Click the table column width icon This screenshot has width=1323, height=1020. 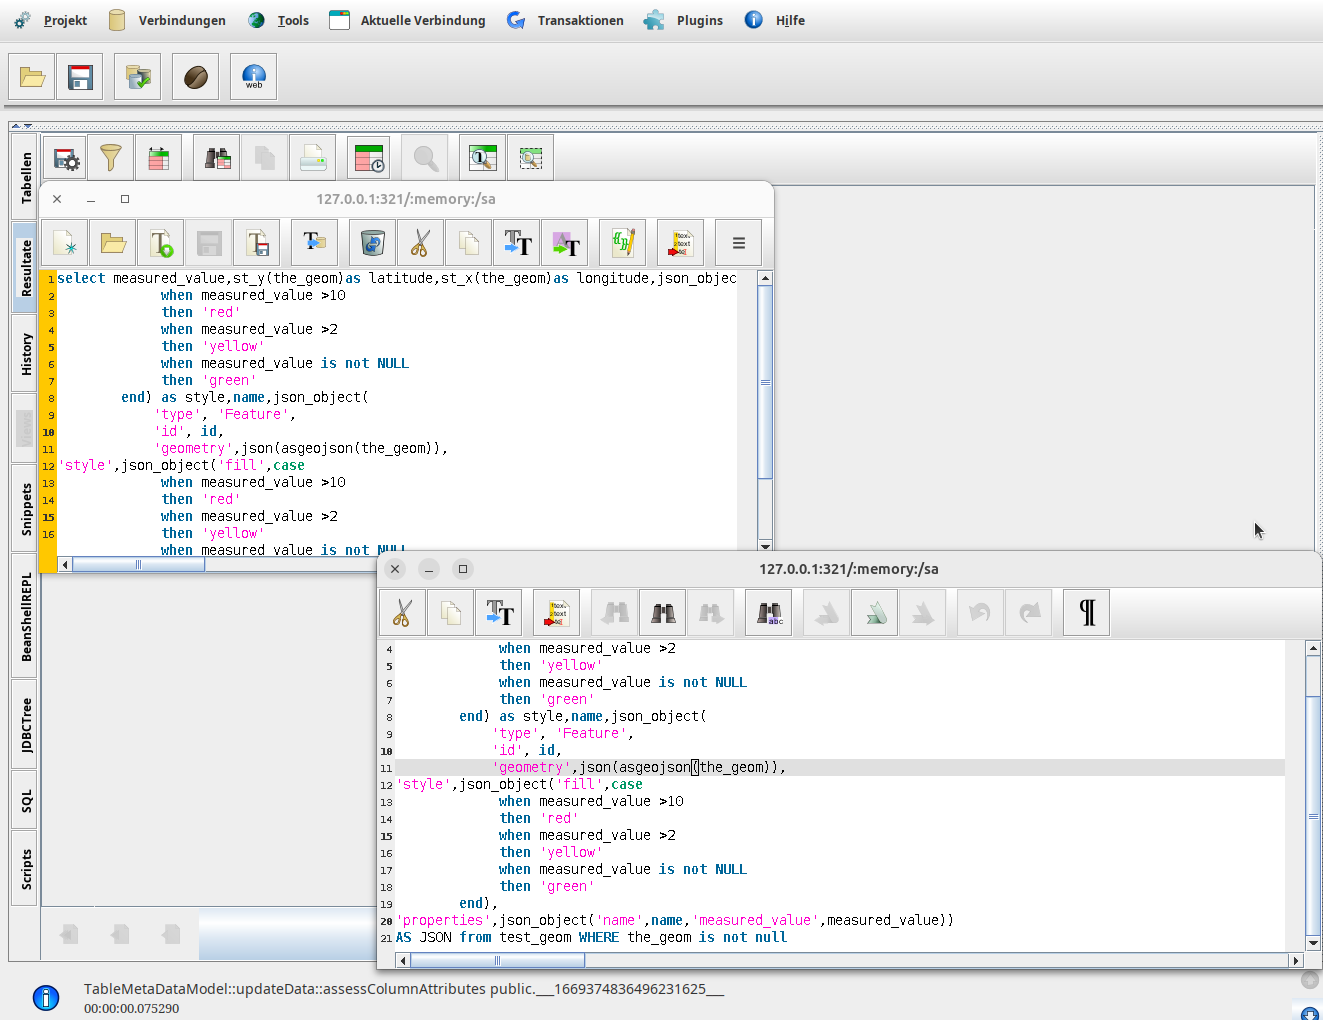click(158, 158)
